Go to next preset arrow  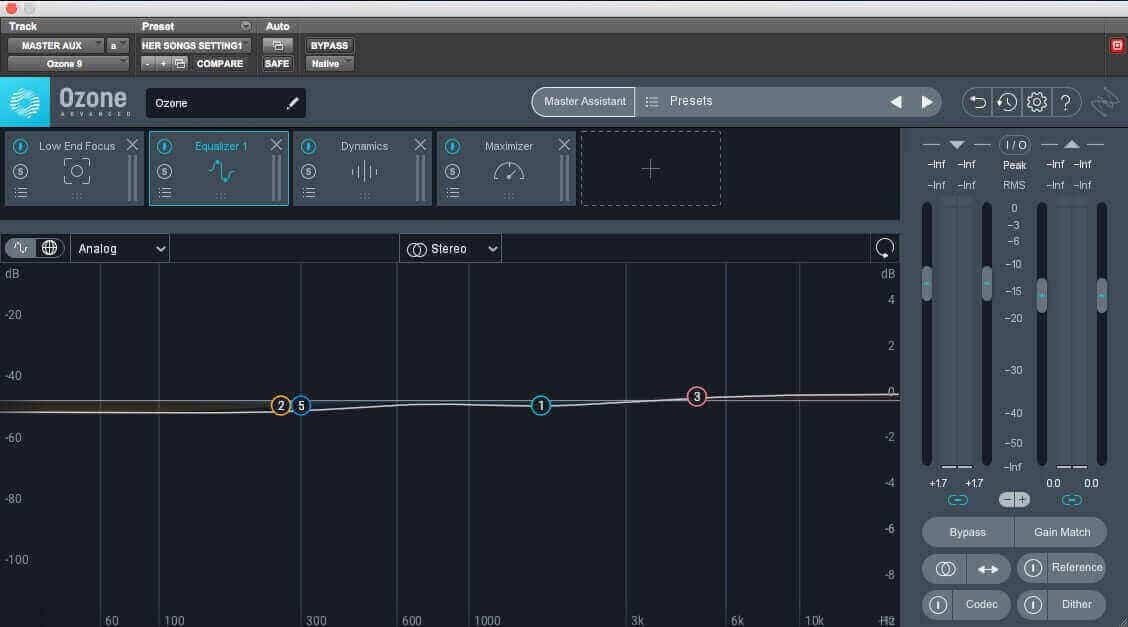point(927,102)
